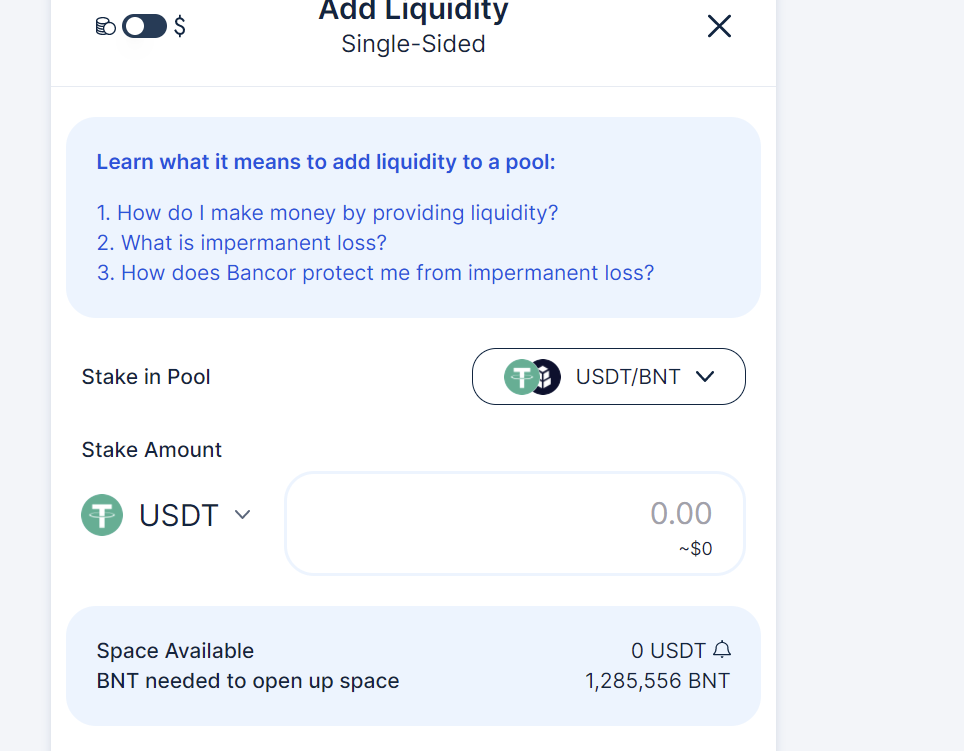Click the USDT/BNT pool name text
The width and height of the screenshot is (964, 751).
628,377
